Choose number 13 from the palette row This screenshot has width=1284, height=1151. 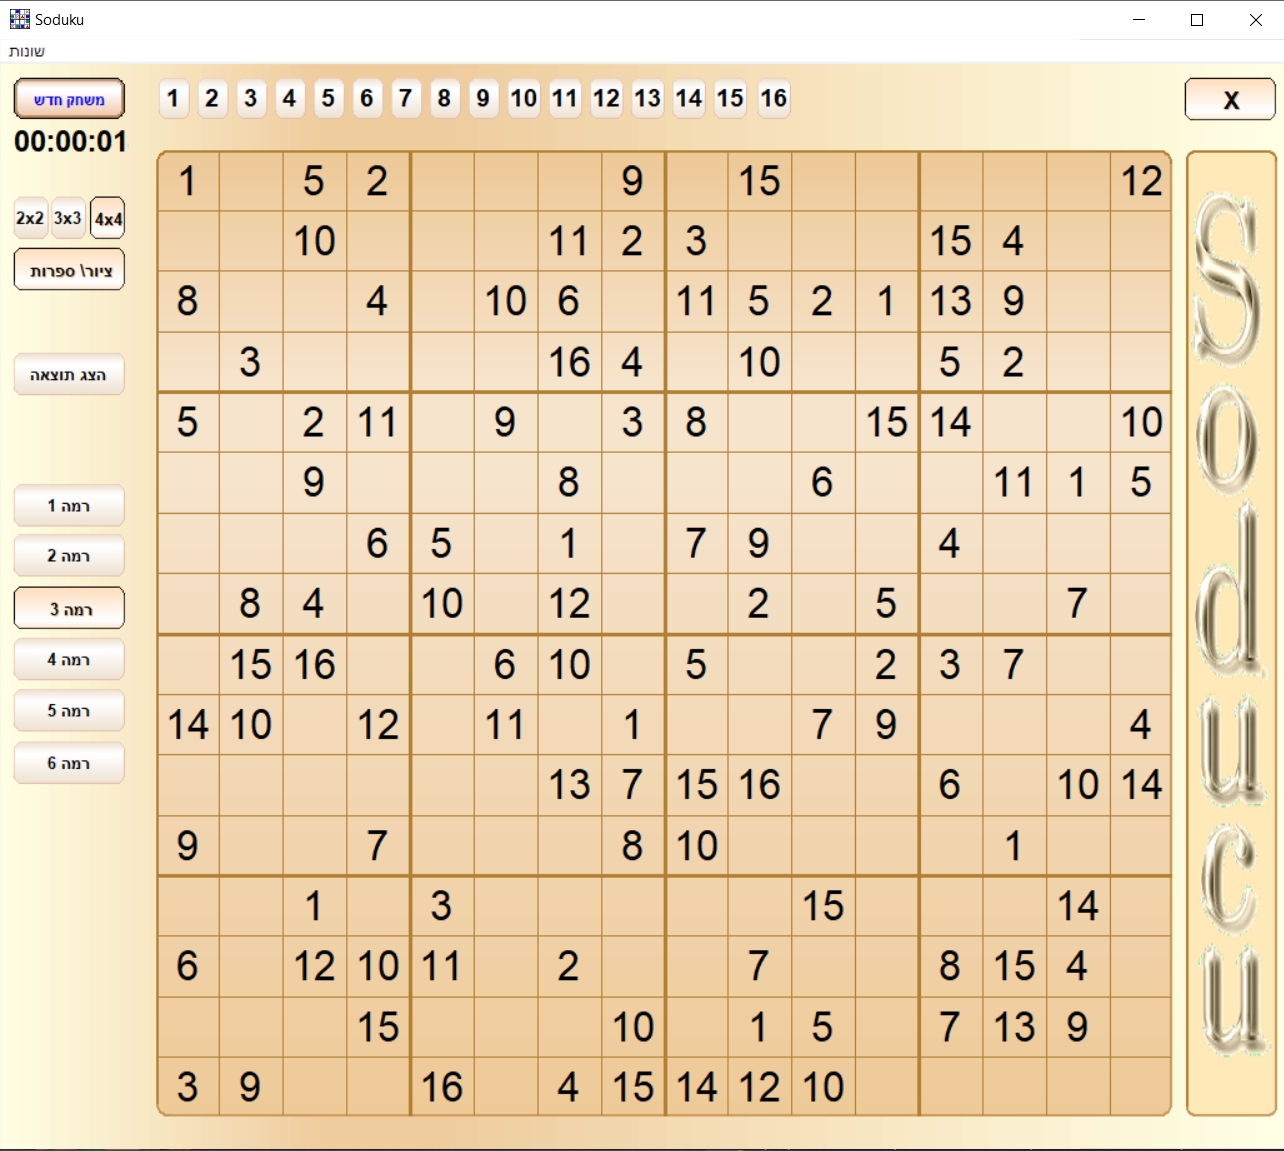[648, 98]
